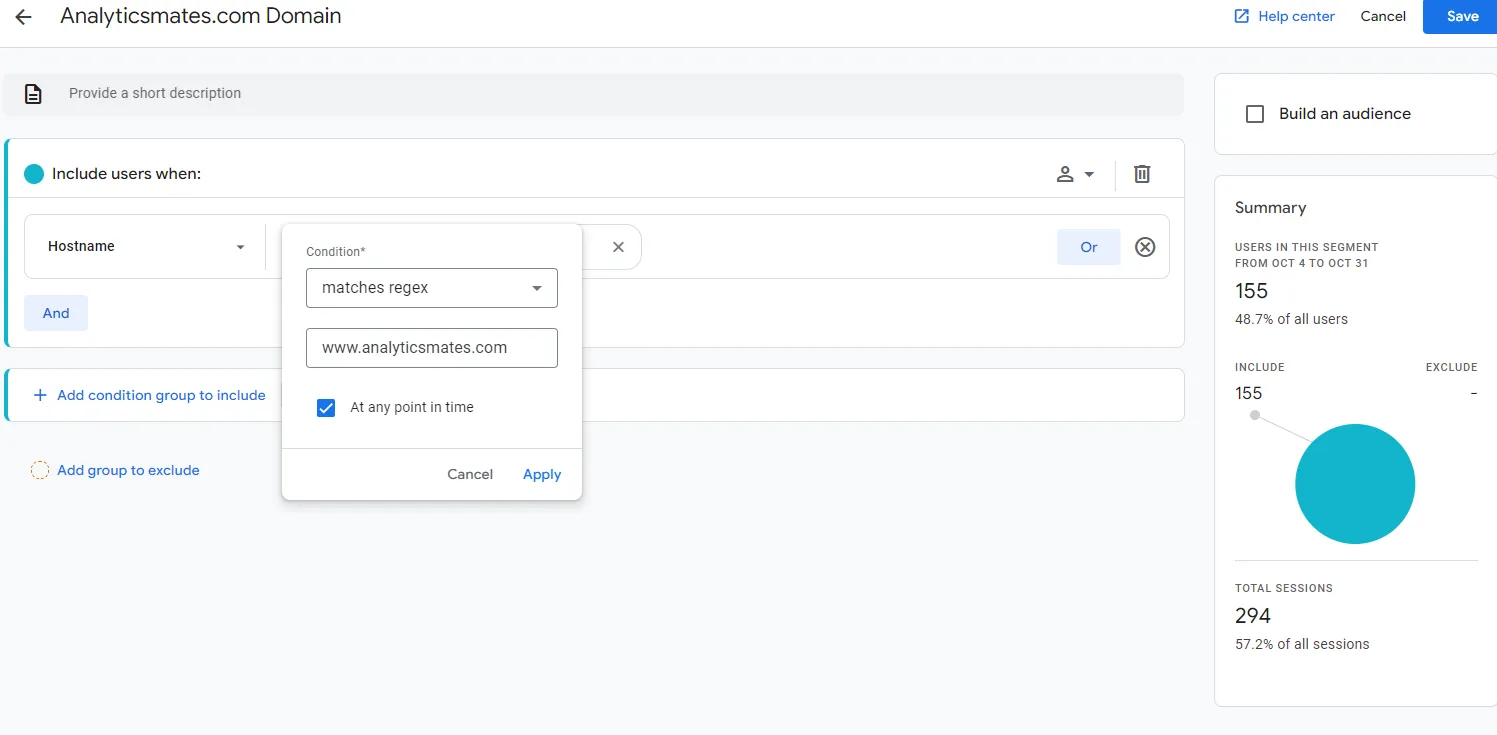Click the Summary heading

[1270, 208]
